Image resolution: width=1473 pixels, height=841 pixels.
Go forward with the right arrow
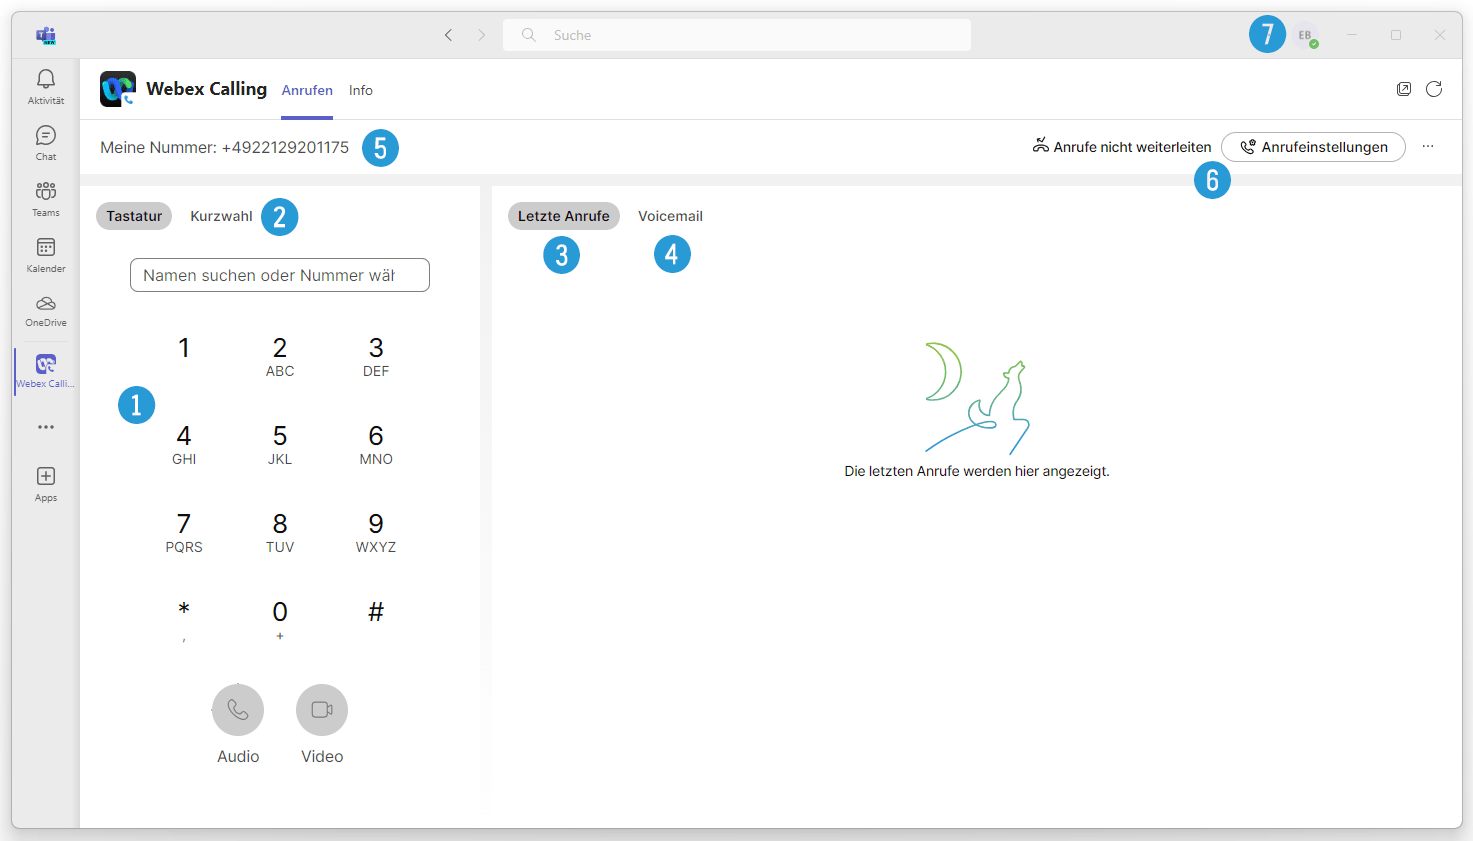pyautogui.click(x=481, y=35)
